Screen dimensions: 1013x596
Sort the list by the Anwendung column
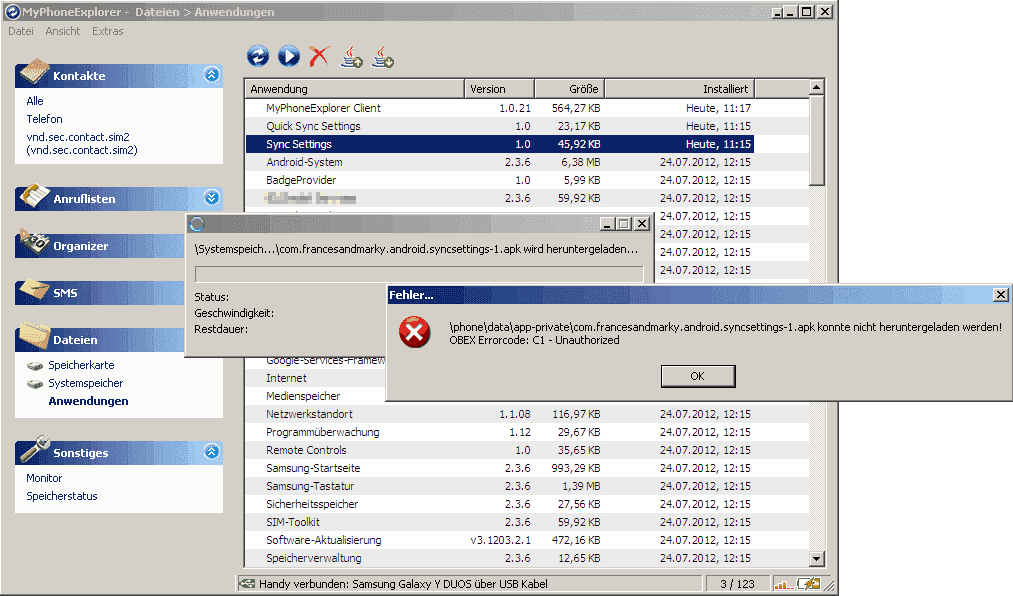[x=355, y=88]
